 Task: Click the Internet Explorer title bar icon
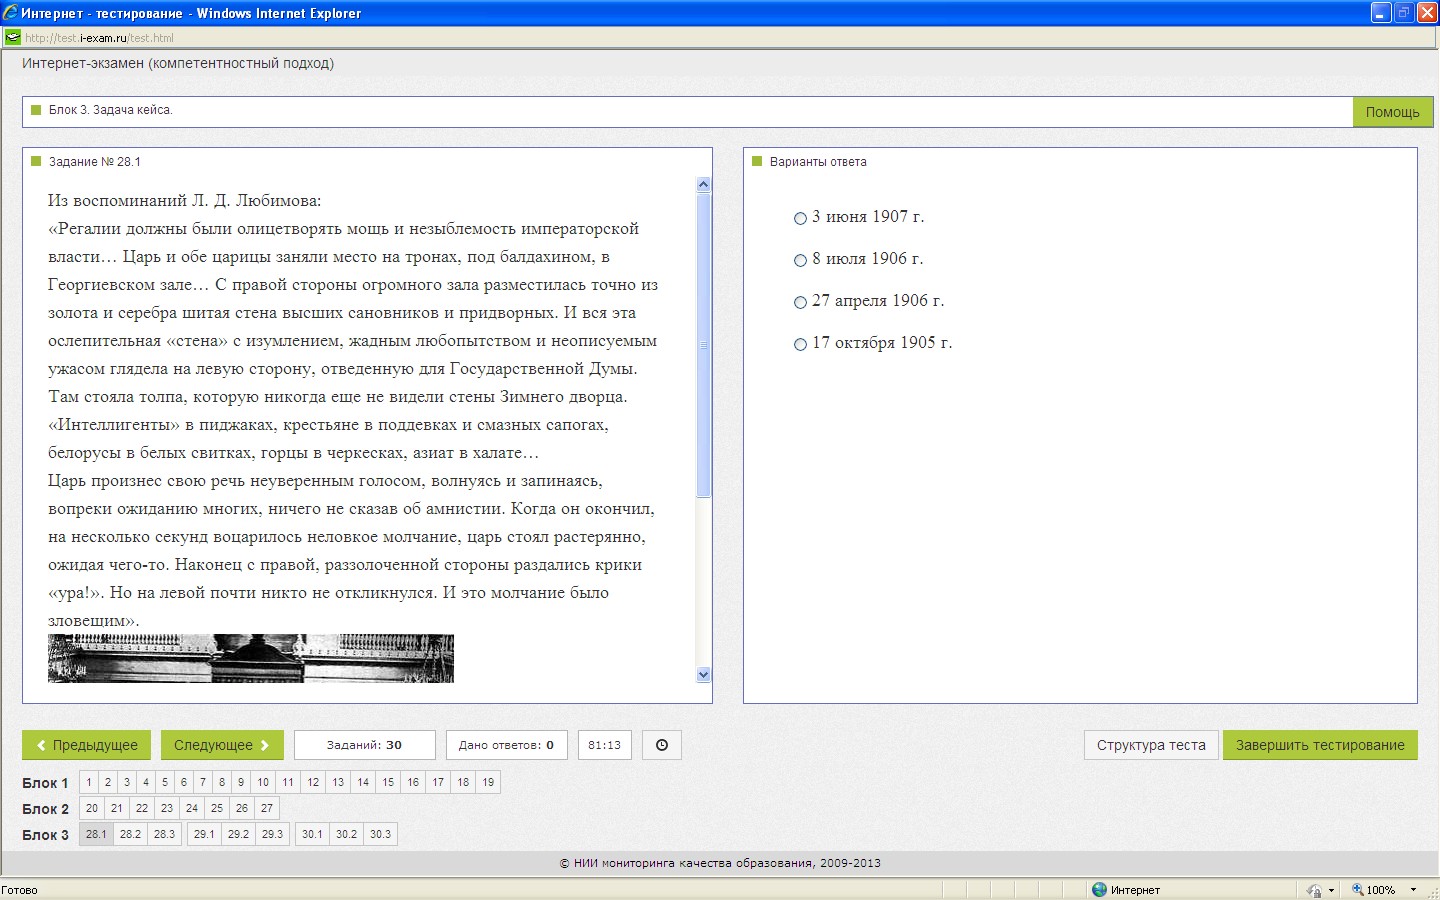click(10, 13)
